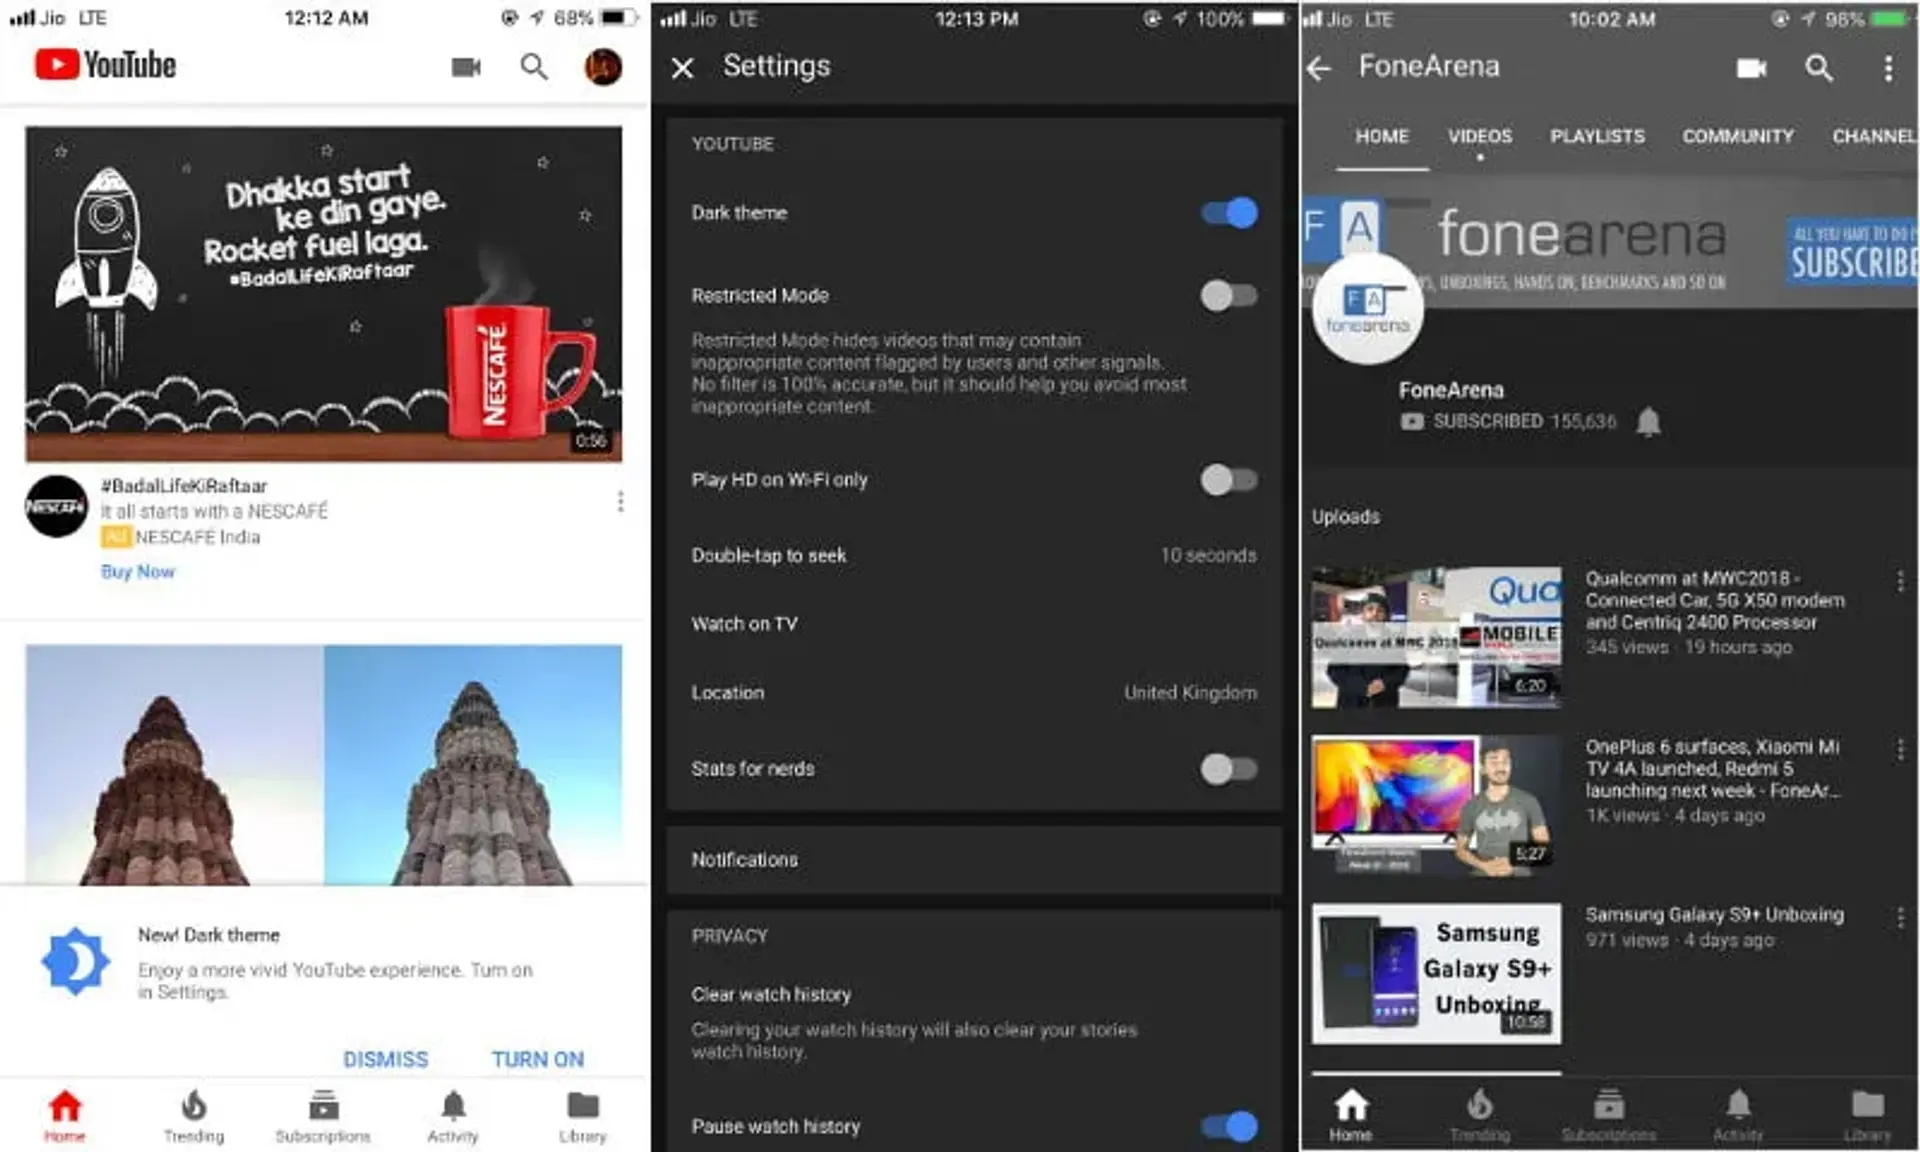
Task: Tap battery indicator in Settings status bar
Action: click(x=1270, y=19)
